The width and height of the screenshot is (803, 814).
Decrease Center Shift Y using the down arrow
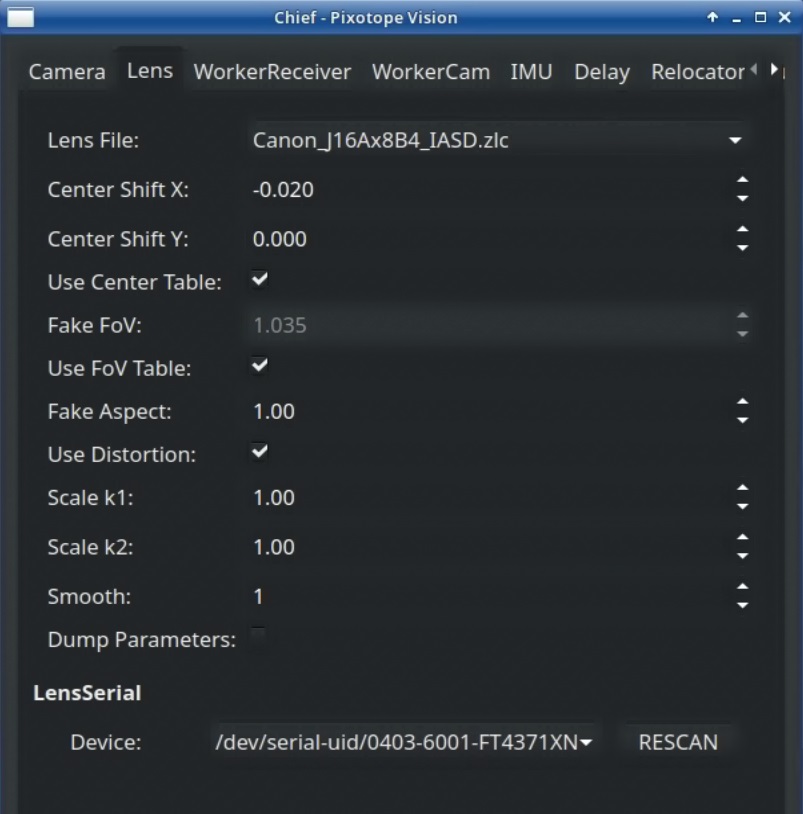tap(742, 247)
